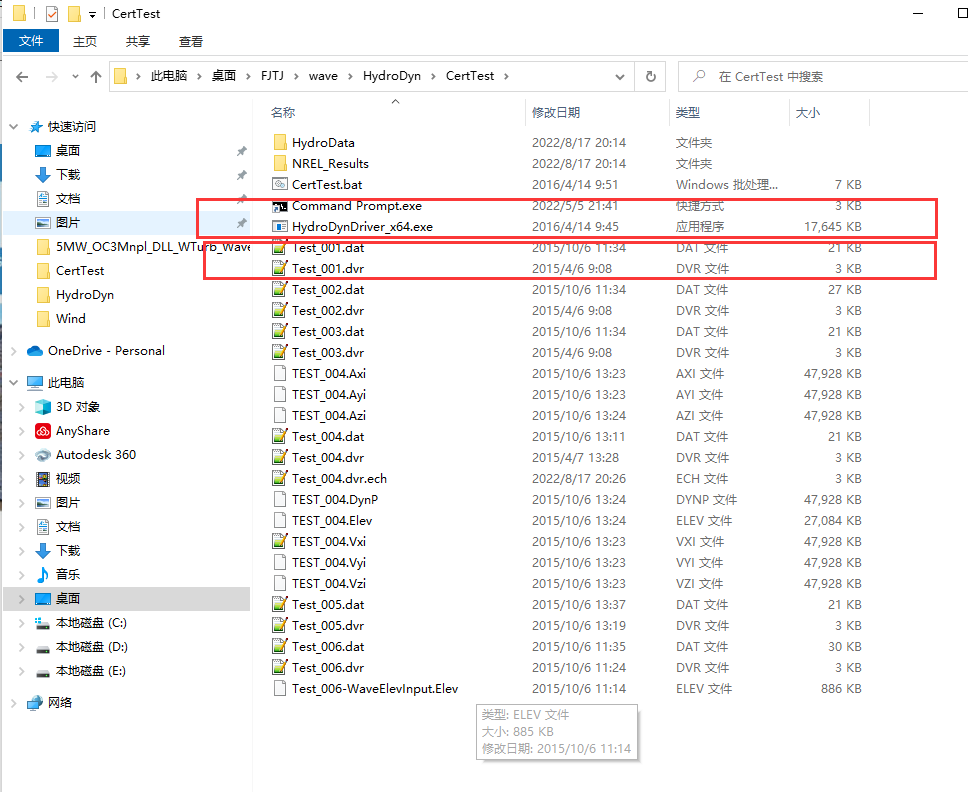Open the 查看 ribbon tab
Screen dimensions: 968x792
tap(191, 41)
